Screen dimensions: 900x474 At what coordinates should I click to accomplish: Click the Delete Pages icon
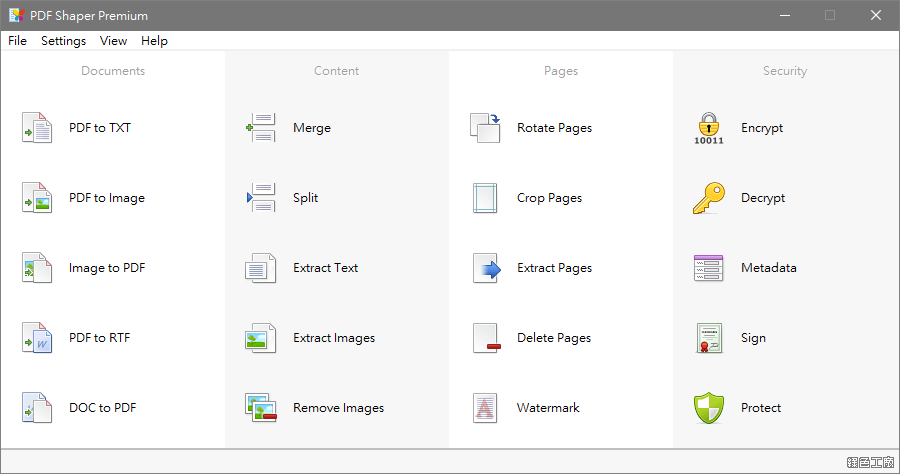coord(486,337)
